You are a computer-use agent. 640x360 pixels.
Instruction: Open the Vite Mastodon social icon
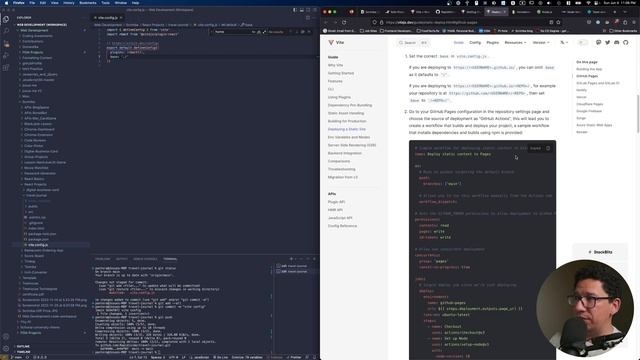(x=598, y=42)
